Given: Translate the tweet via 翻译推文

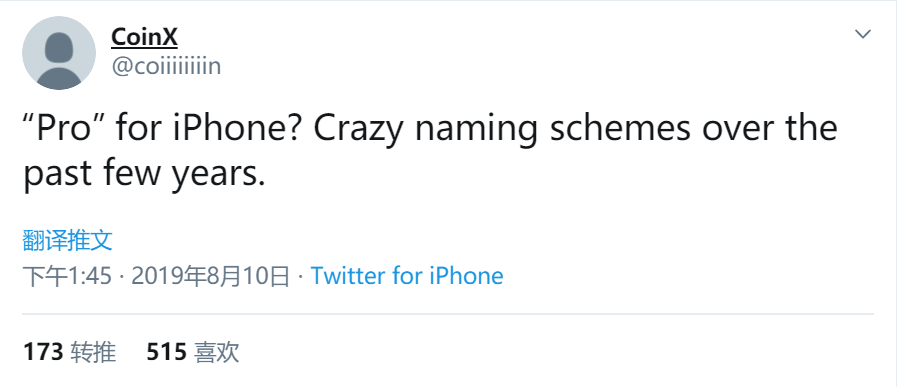Looking at the screenshot, I should [68, 240].
